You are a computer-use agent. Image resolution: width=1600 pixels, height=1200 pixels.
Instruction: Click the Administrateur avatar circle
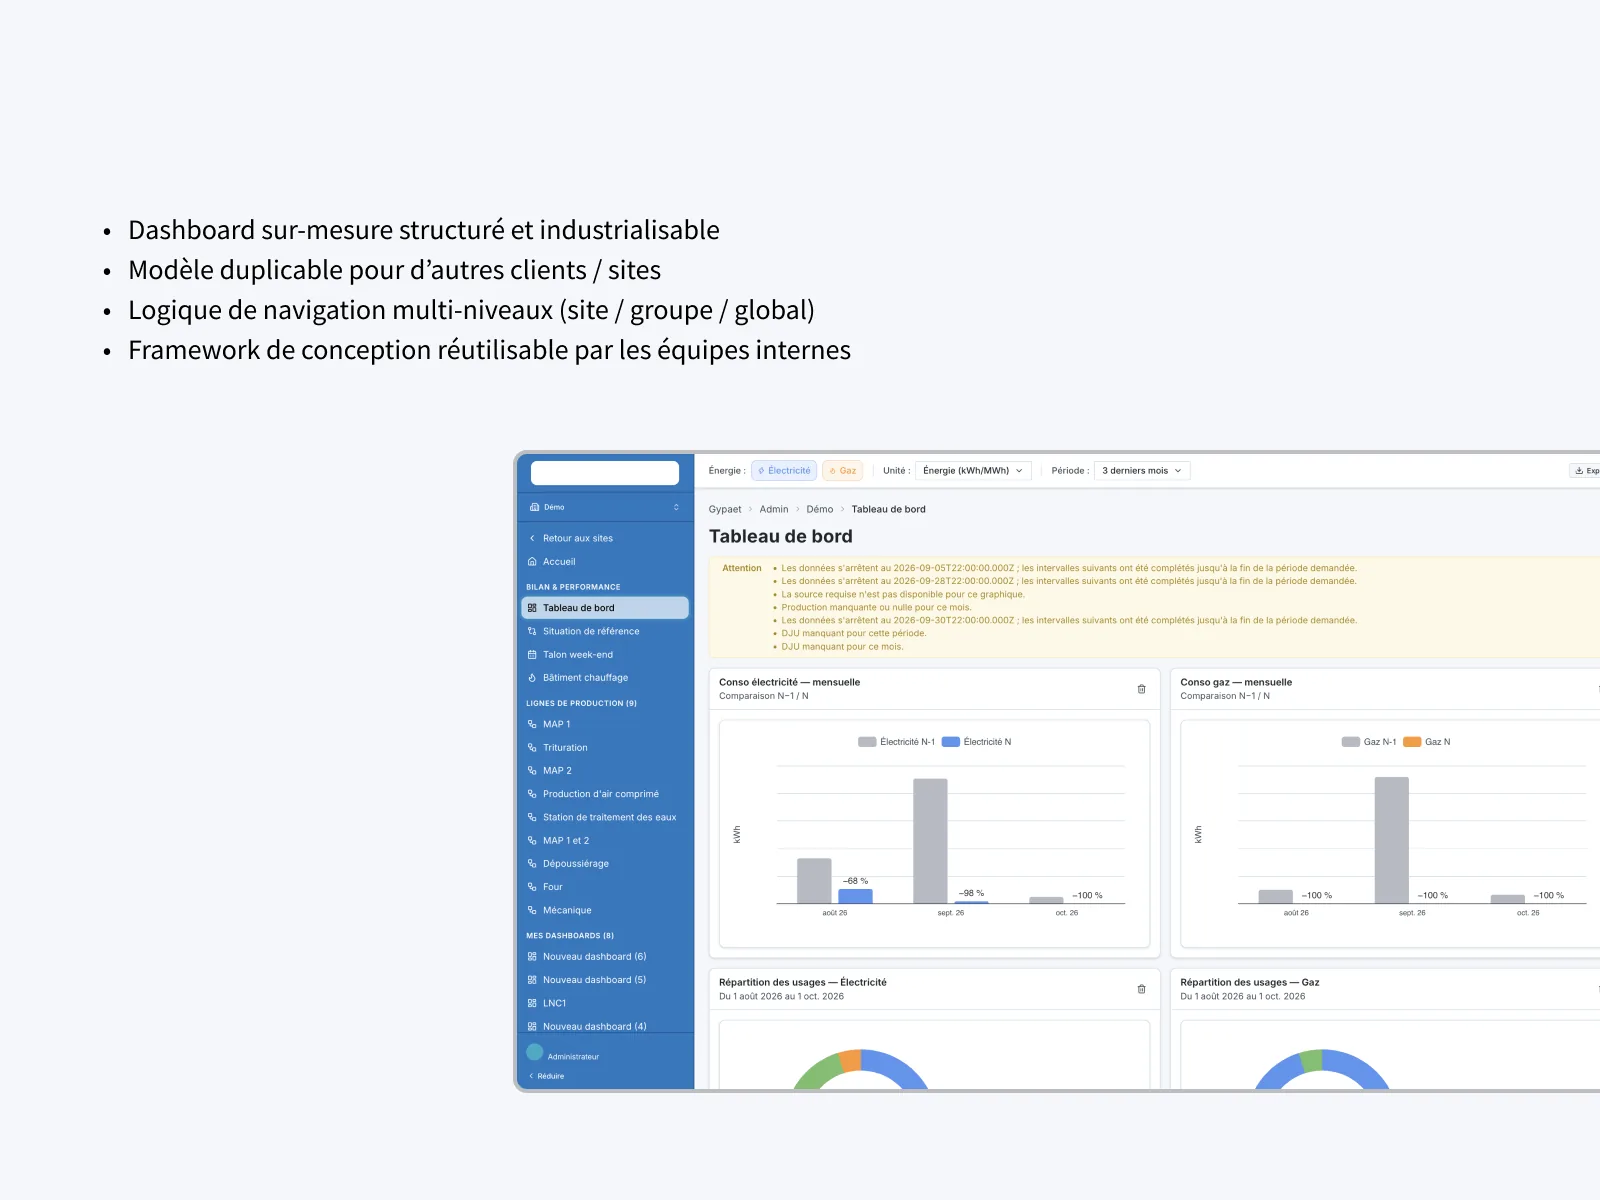coord(535,1052)
